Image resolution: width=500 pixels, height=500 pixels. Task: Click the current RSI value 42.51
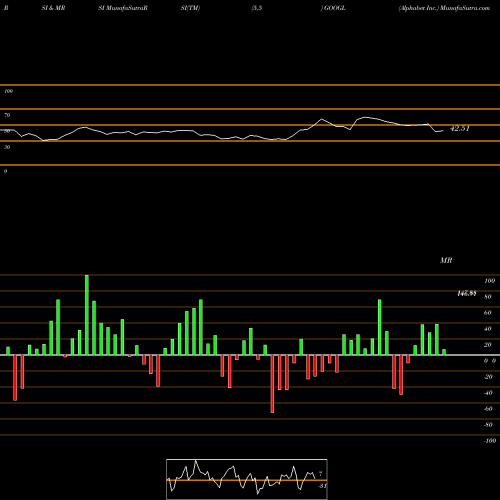click(x=459, y=129)
